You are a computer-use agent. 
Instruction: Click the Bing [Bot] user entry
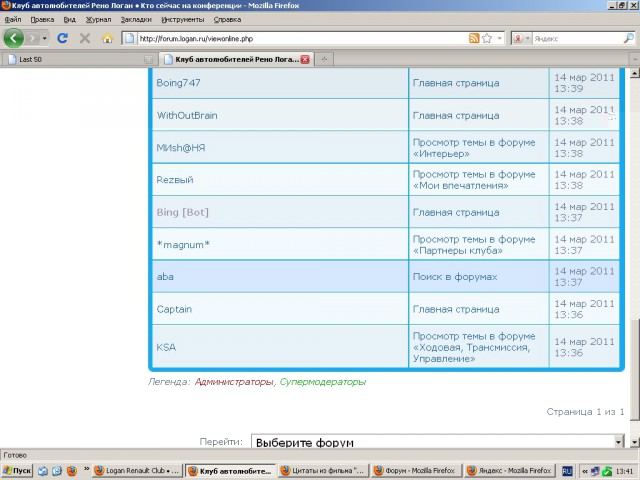click(x=182, y=212)
